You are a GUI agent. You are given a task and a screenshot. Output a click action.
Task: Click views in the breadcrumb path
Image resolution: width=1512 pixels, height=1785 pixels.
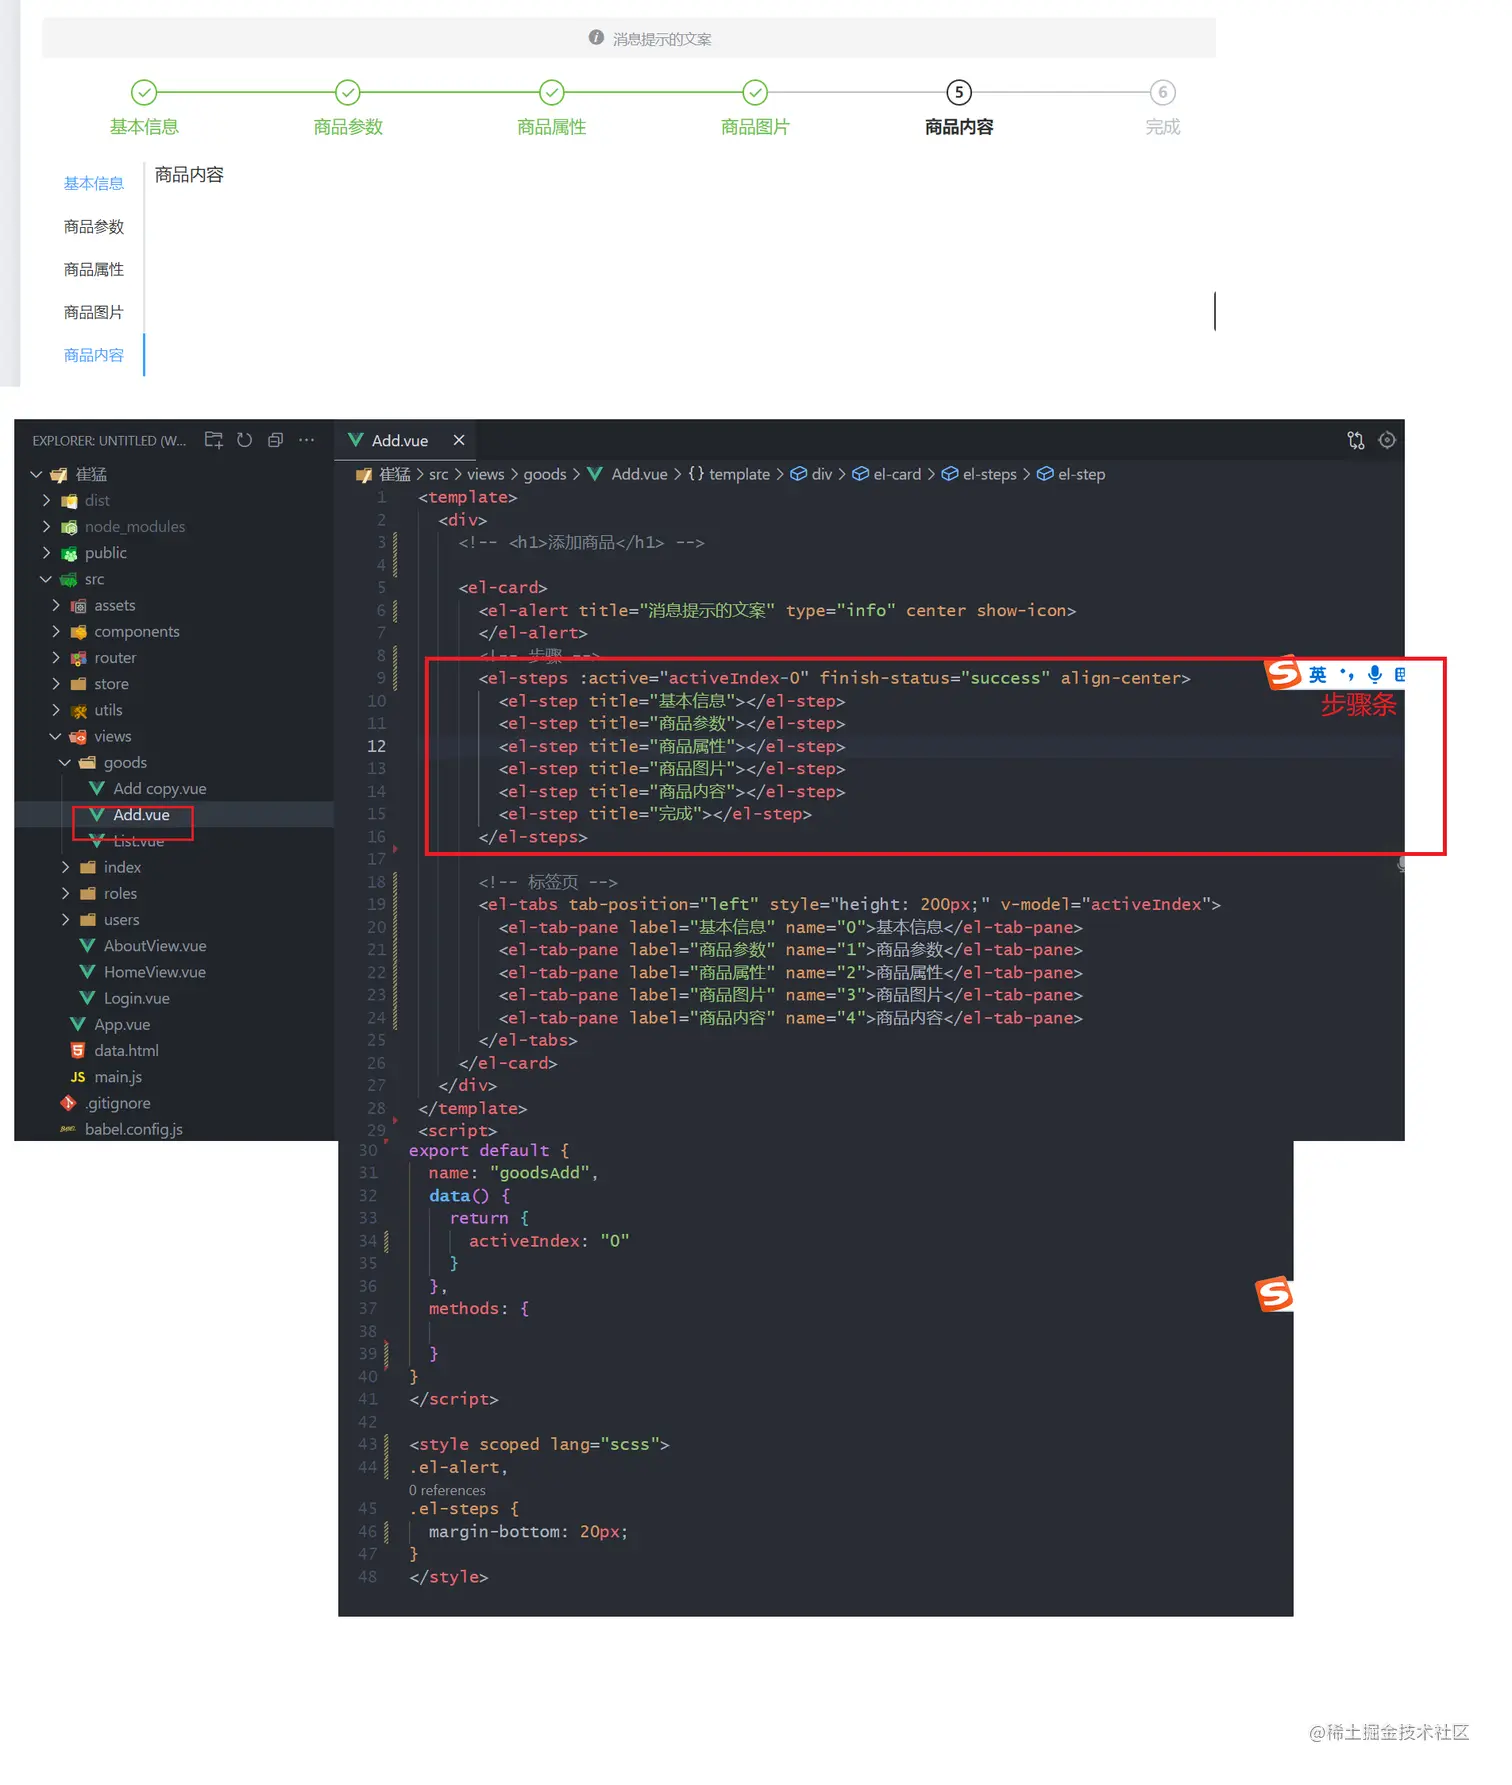486,474
